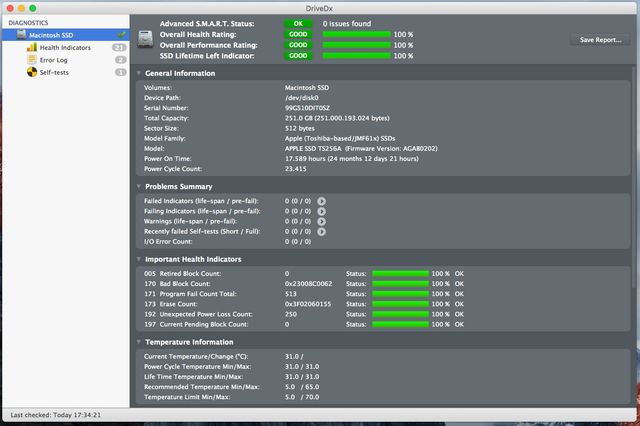Click the OK badge for S.M.A.R.T. Status
The width and height of the screenshot is (640, 426).
click(x=298, y=24)
